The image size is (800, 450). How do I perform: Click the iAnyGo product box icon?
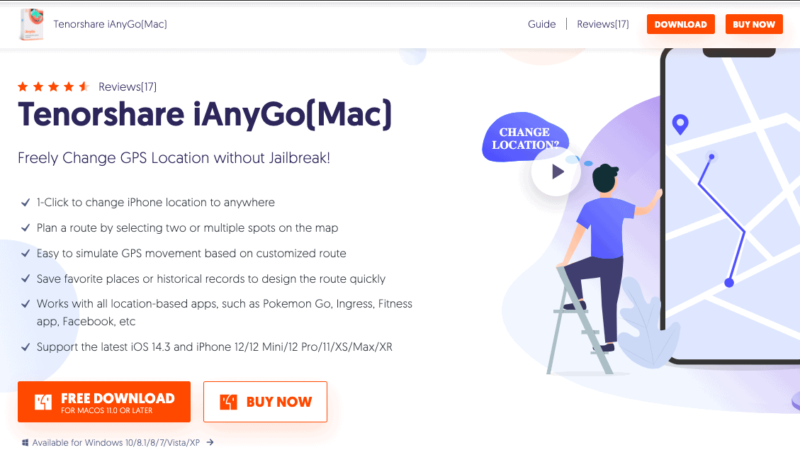31,24
